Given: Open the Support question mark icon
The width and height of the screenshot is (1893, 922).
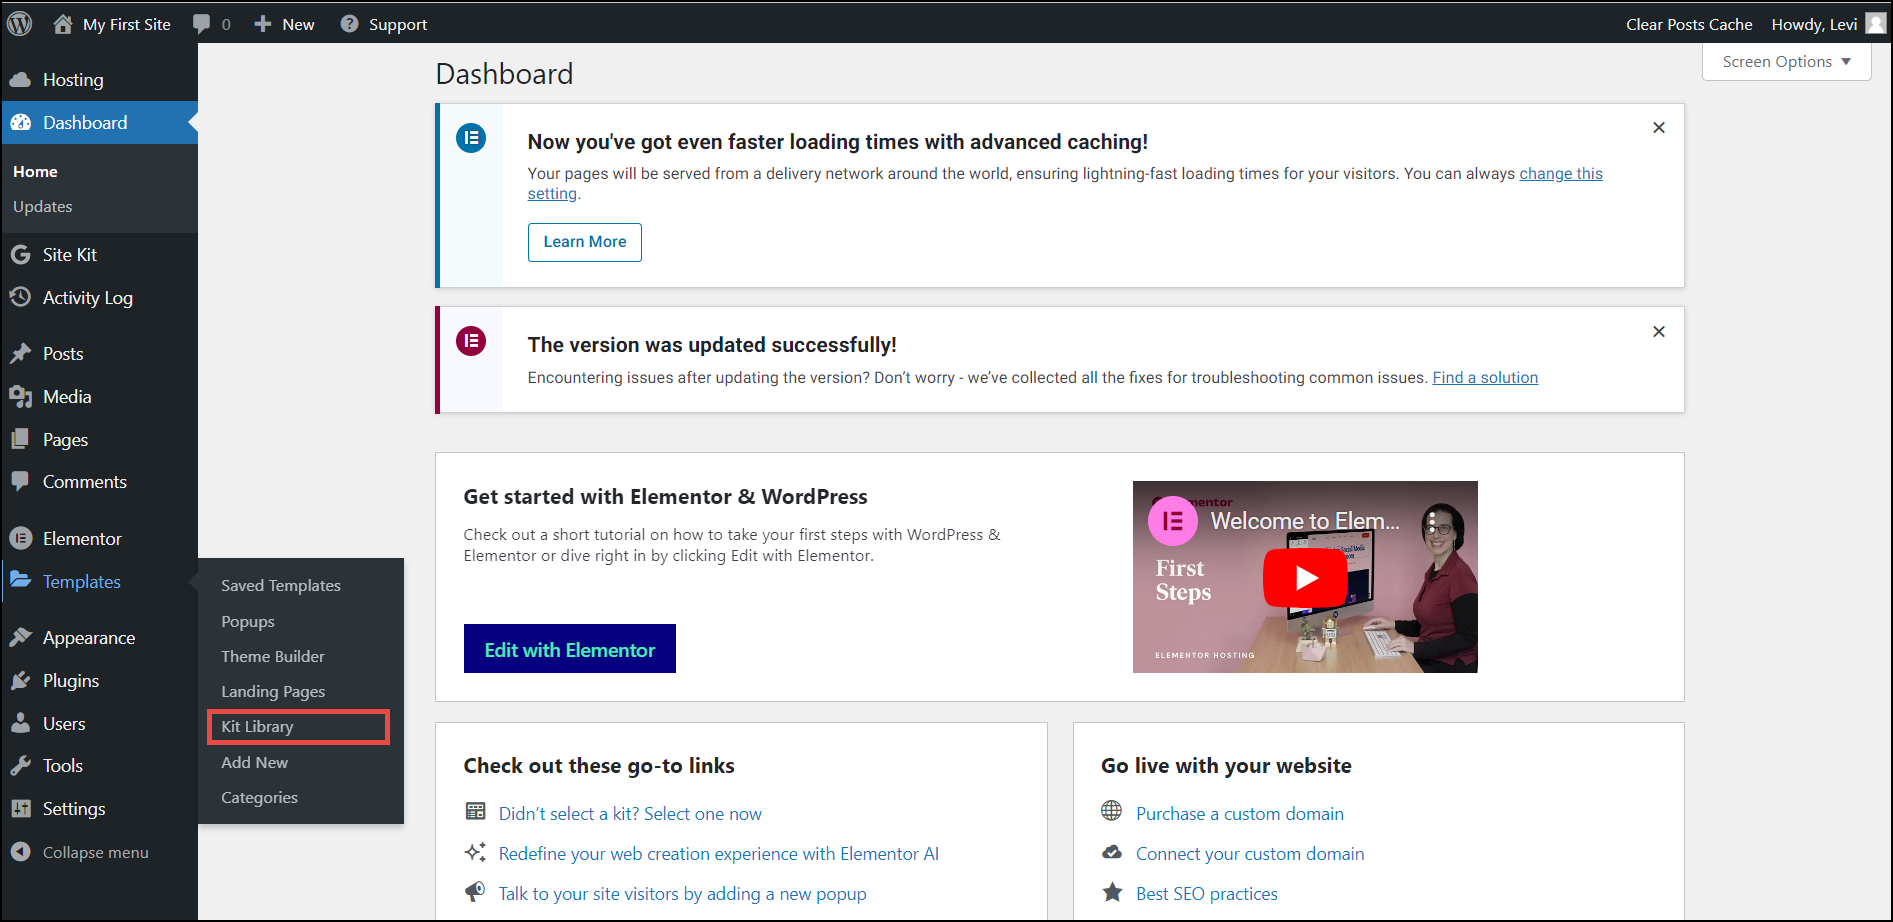Looking at the screenshot, I should coord(349,24).
